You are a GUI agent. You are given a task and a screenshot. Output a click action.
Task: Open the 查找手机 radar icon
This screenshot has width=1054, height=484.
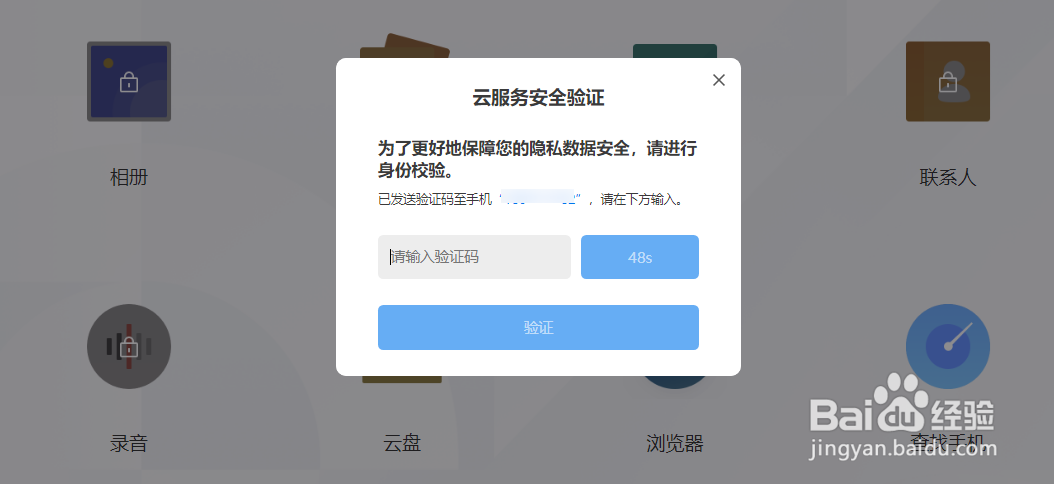click(x=947, y=346)
